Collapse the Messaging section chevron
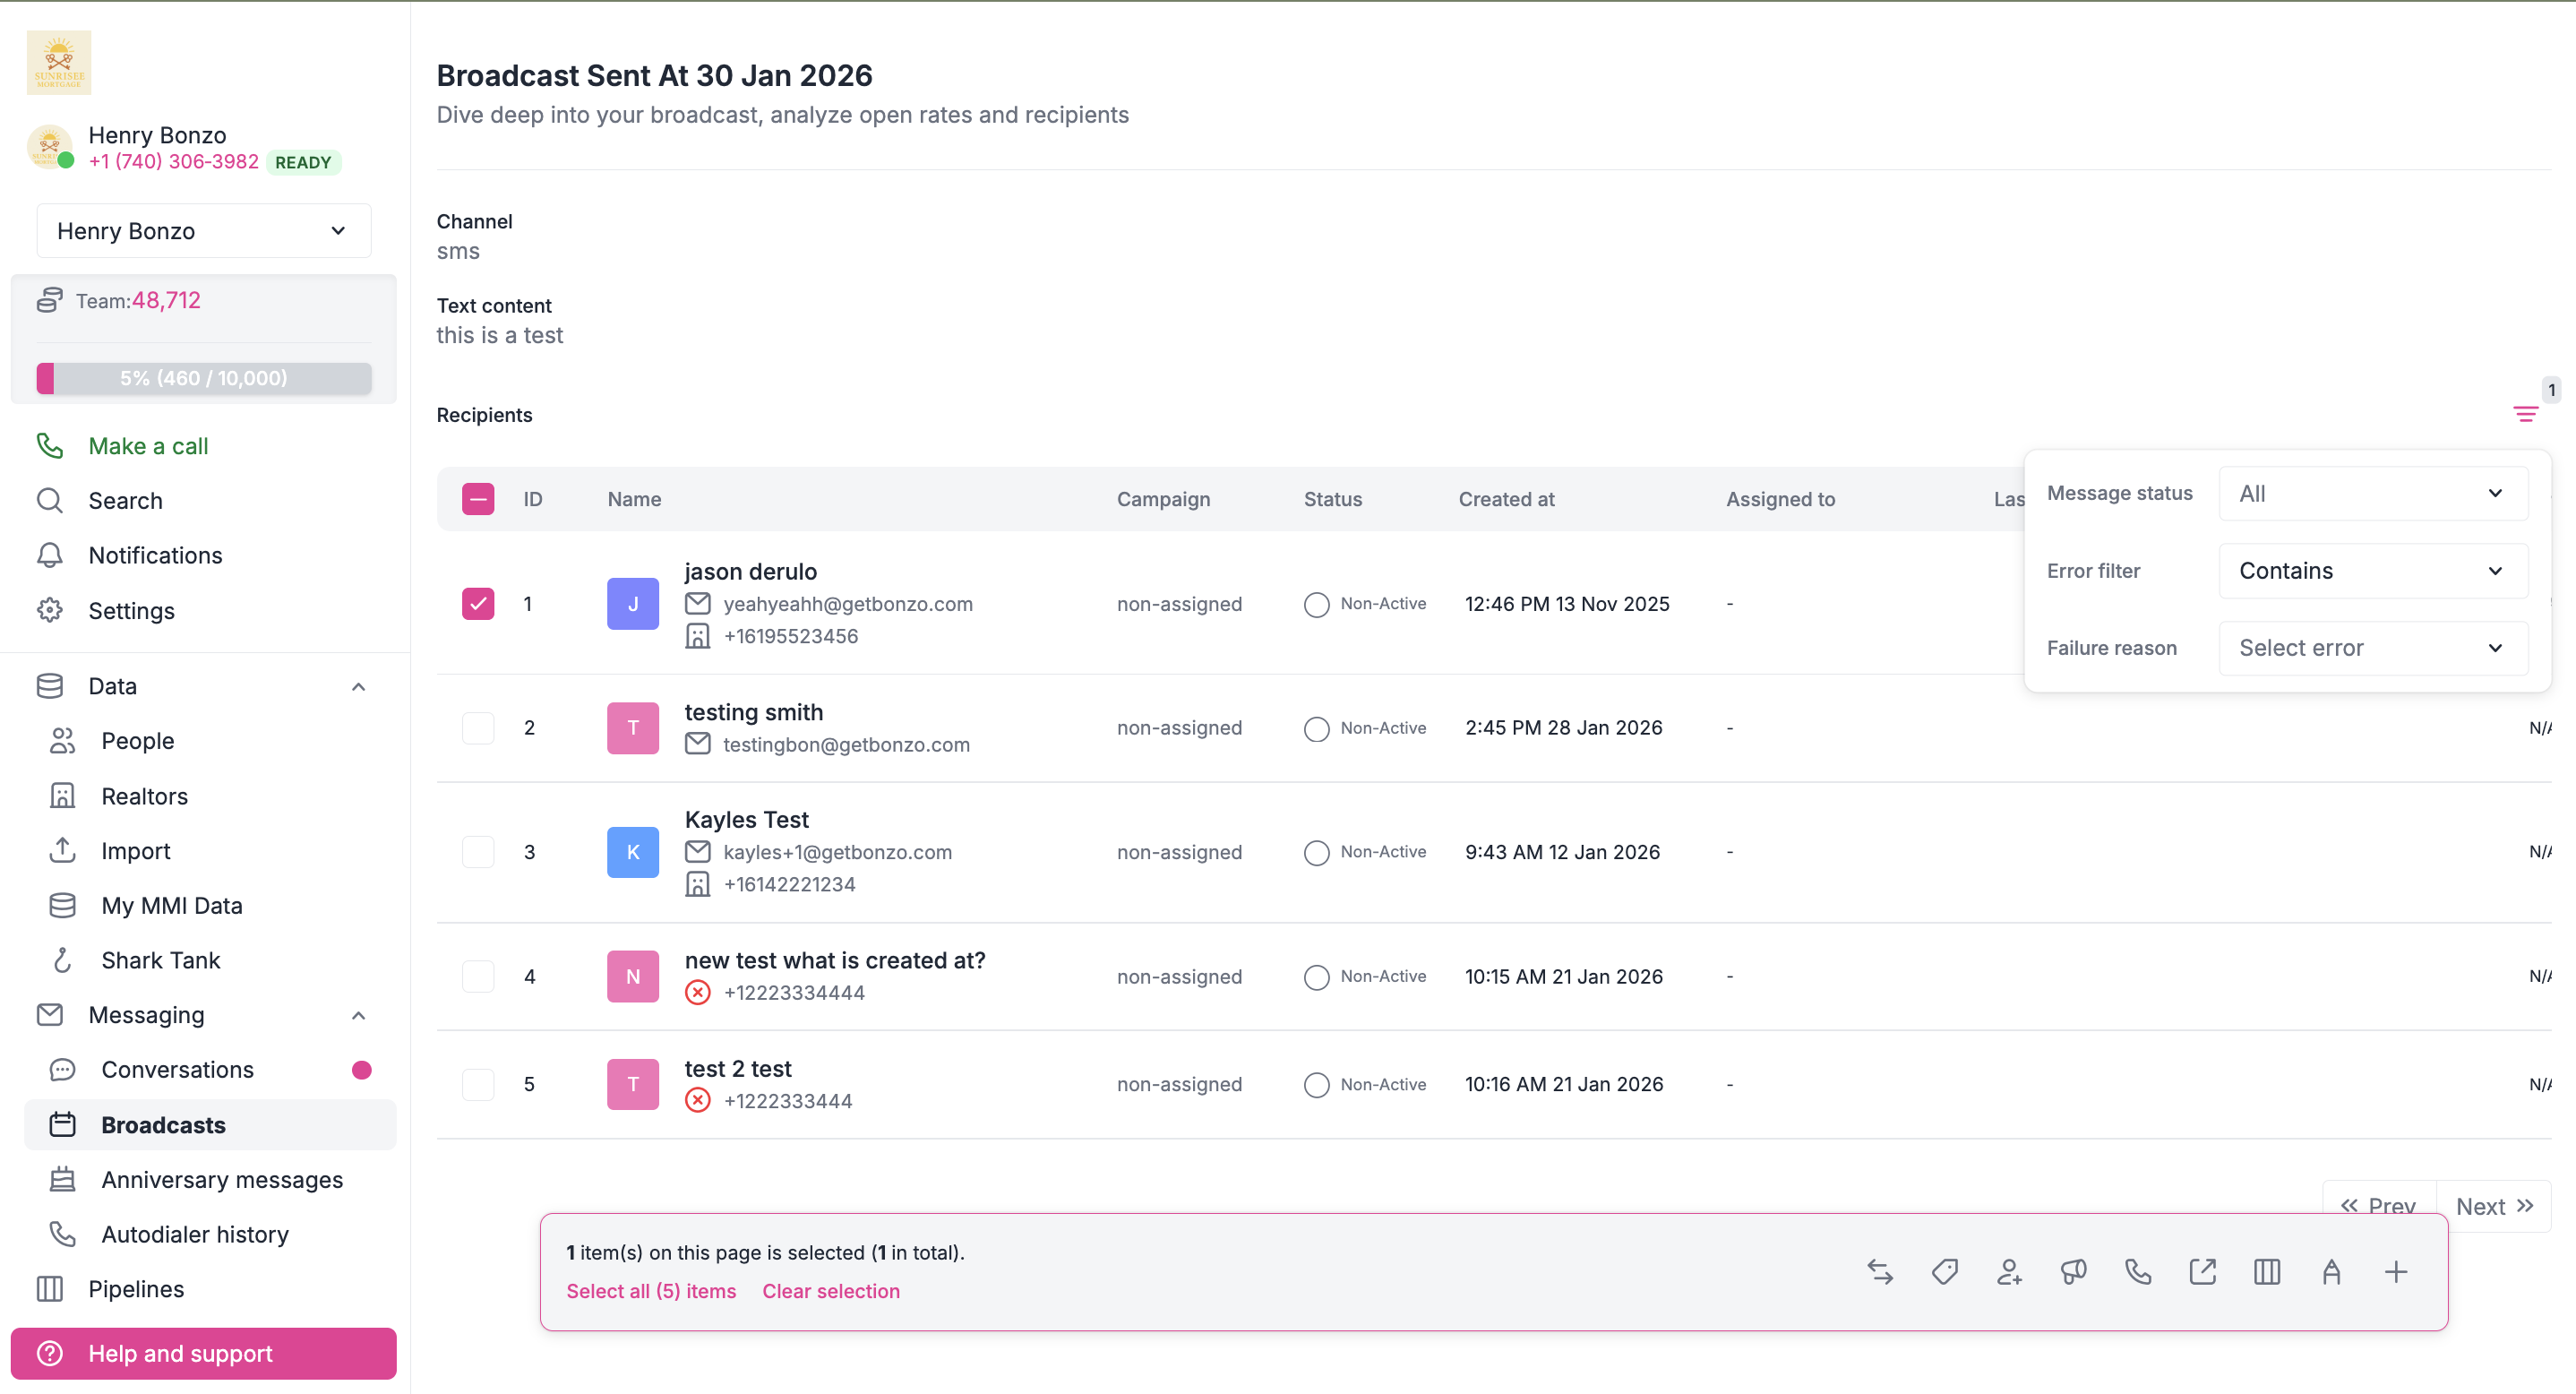2576x1394 pixels. click(359, 1016)
